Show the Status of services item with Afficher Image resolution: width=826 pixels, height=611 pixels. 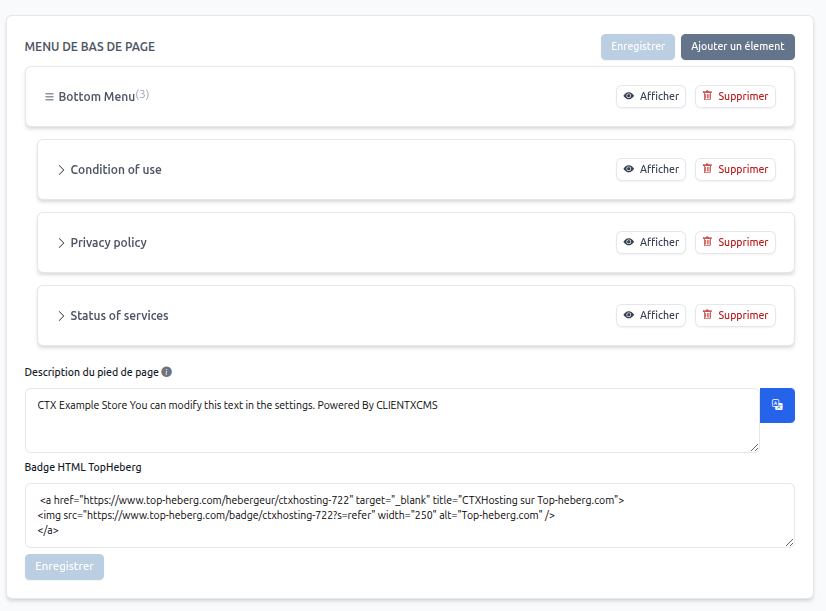pos(650,315)
